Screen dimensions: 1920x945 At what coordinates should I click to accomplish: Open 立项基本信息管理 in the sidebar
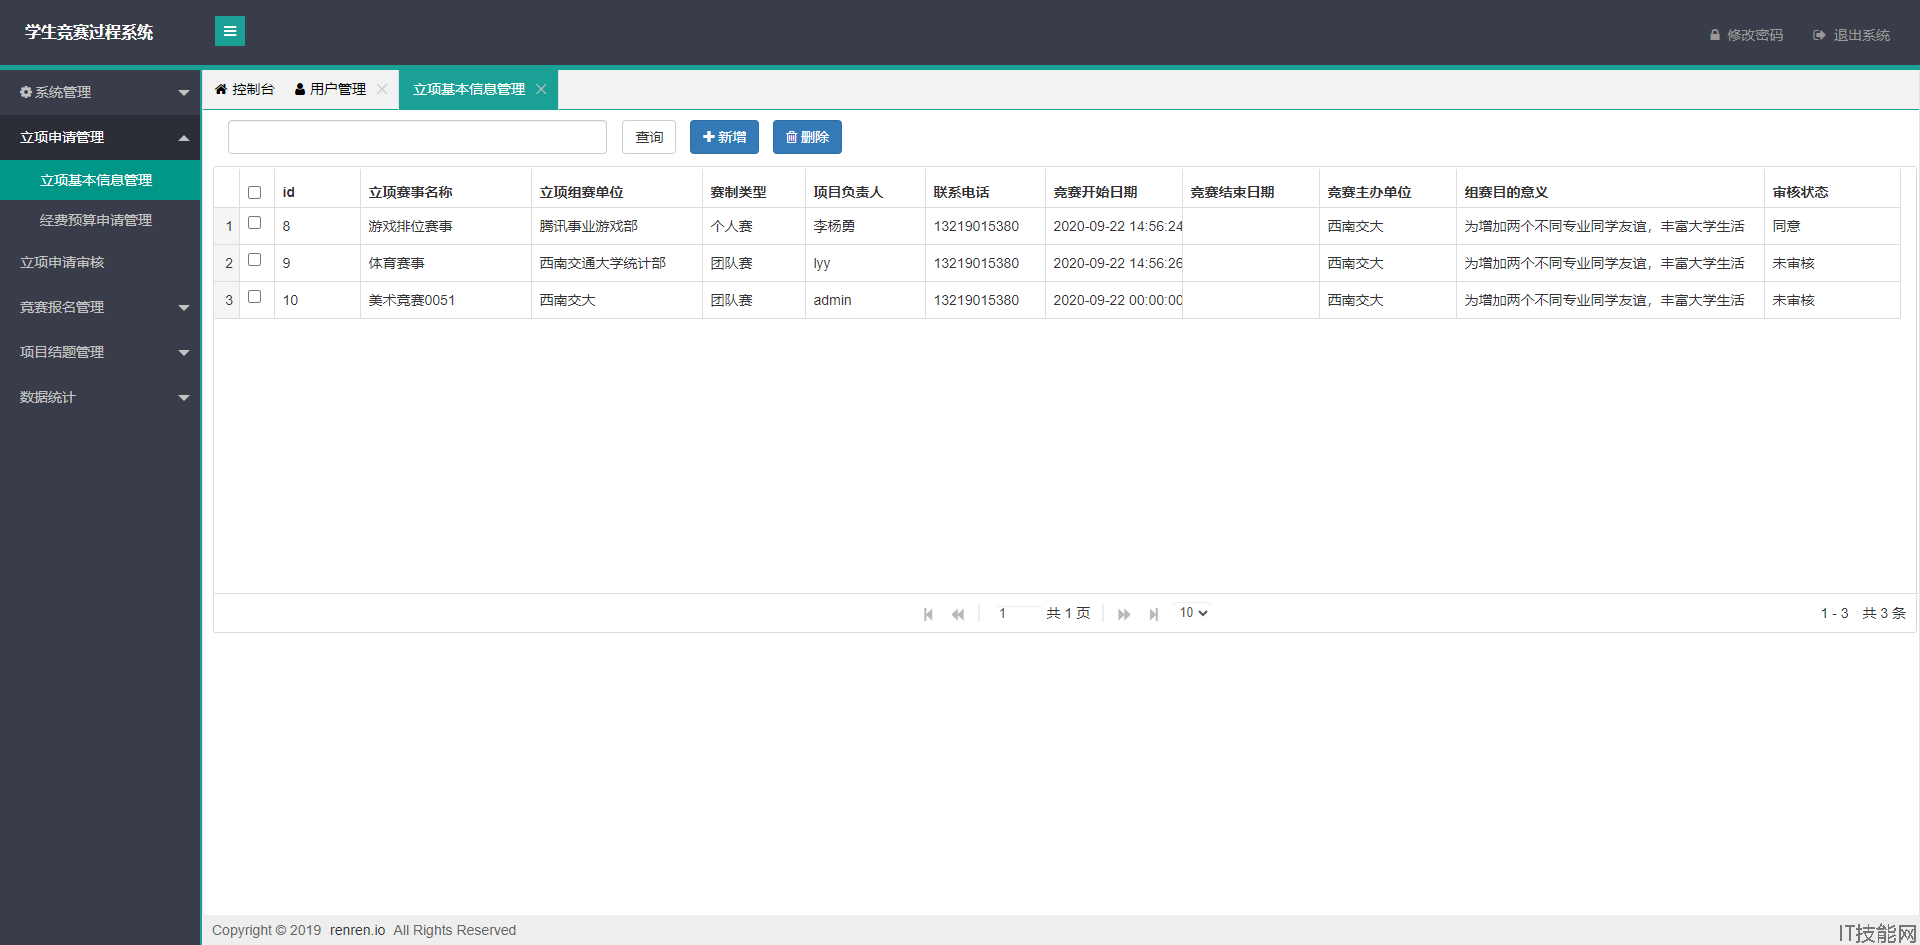coord(100,180)
